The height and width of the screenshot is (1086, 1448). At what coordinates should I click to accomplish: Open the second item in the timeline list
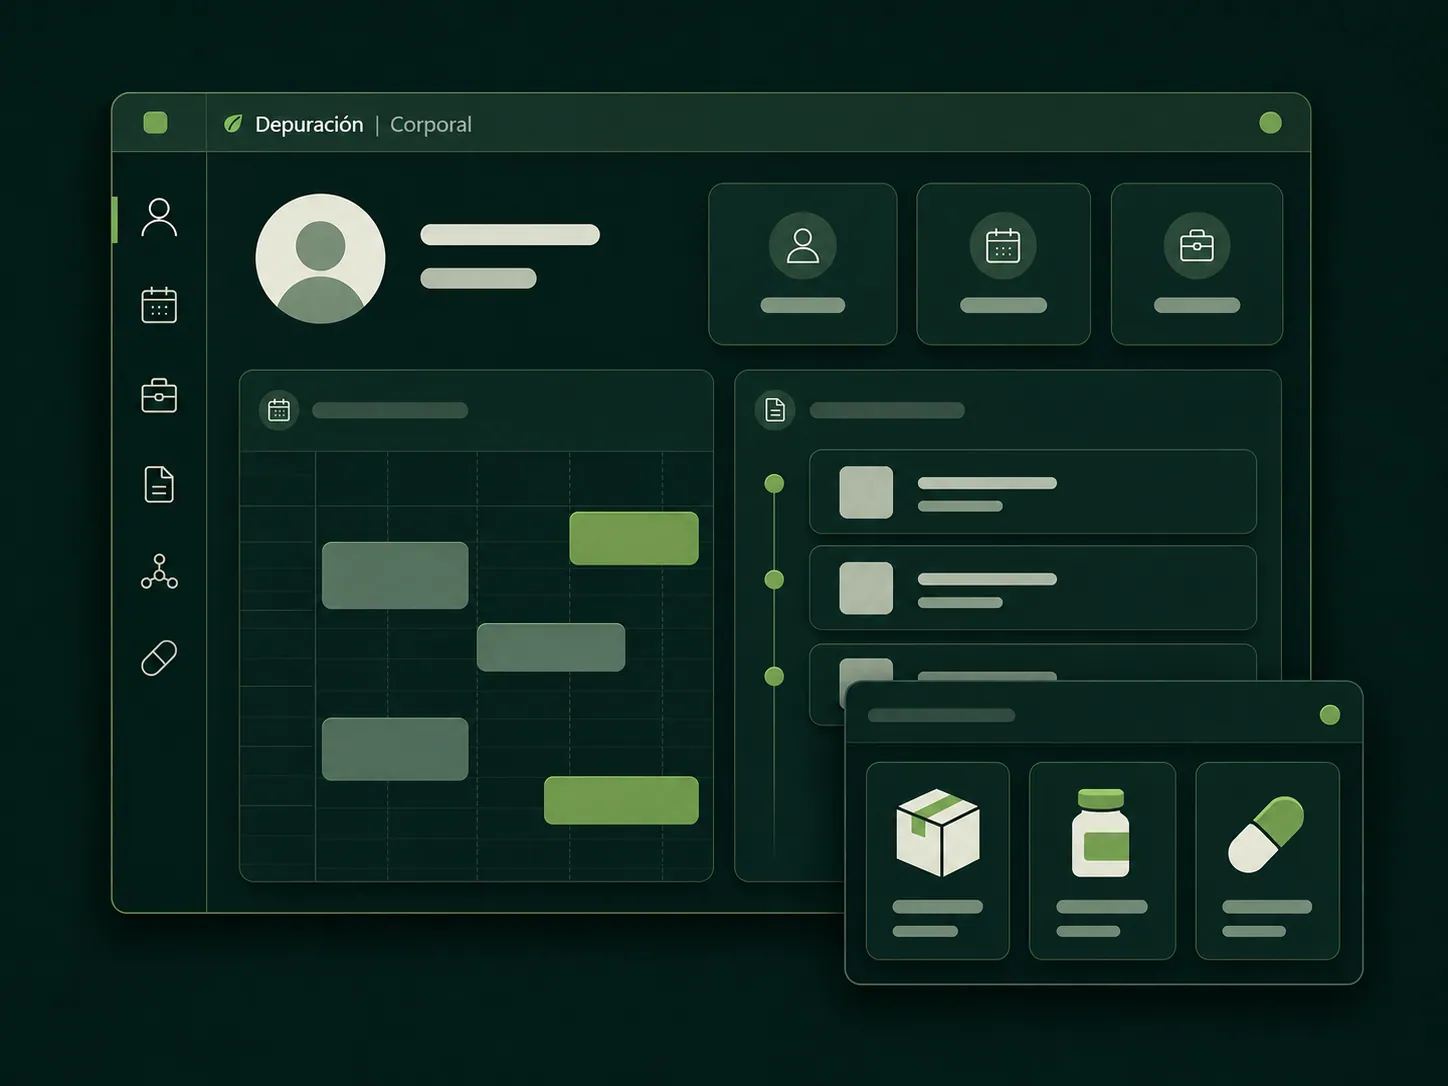(x=1033, y=588)
